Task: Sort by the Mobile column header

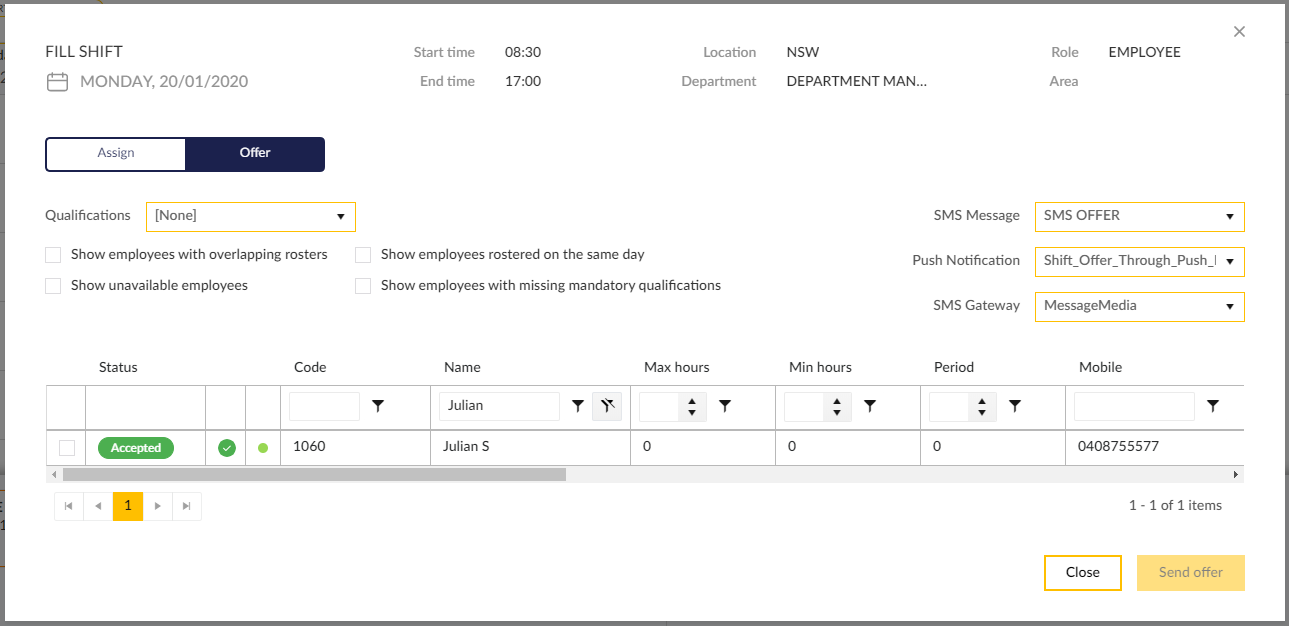Action: click(1100, 367)
